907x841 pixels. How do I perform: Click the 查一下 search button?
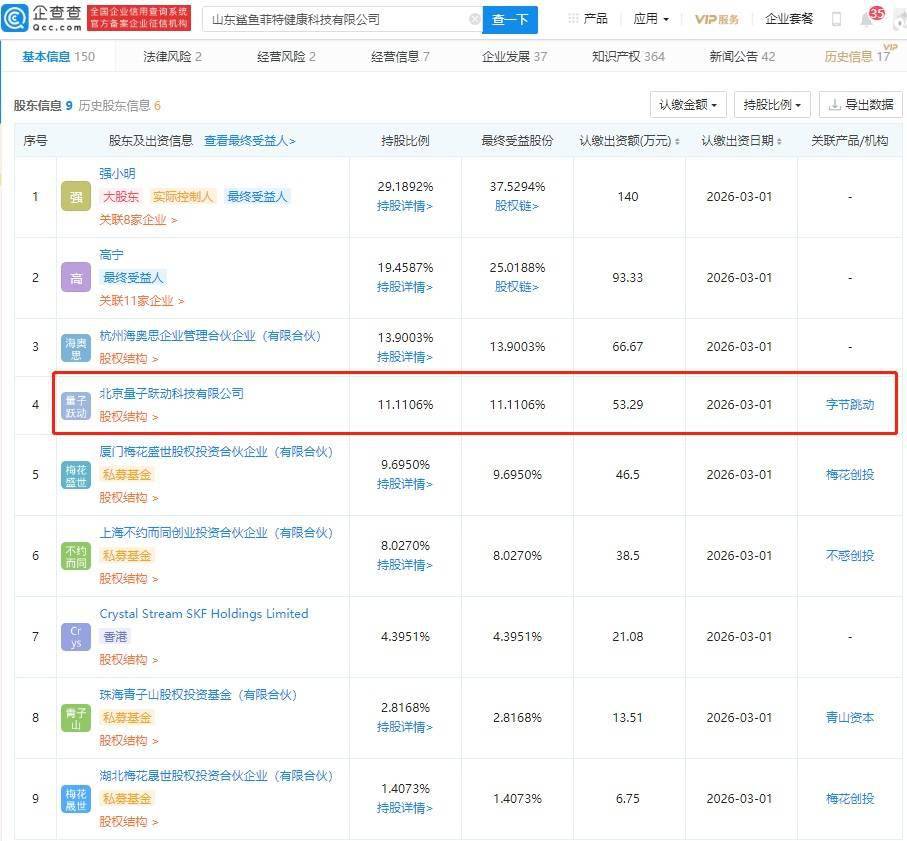pyautogui.click(x=510, y=20)
